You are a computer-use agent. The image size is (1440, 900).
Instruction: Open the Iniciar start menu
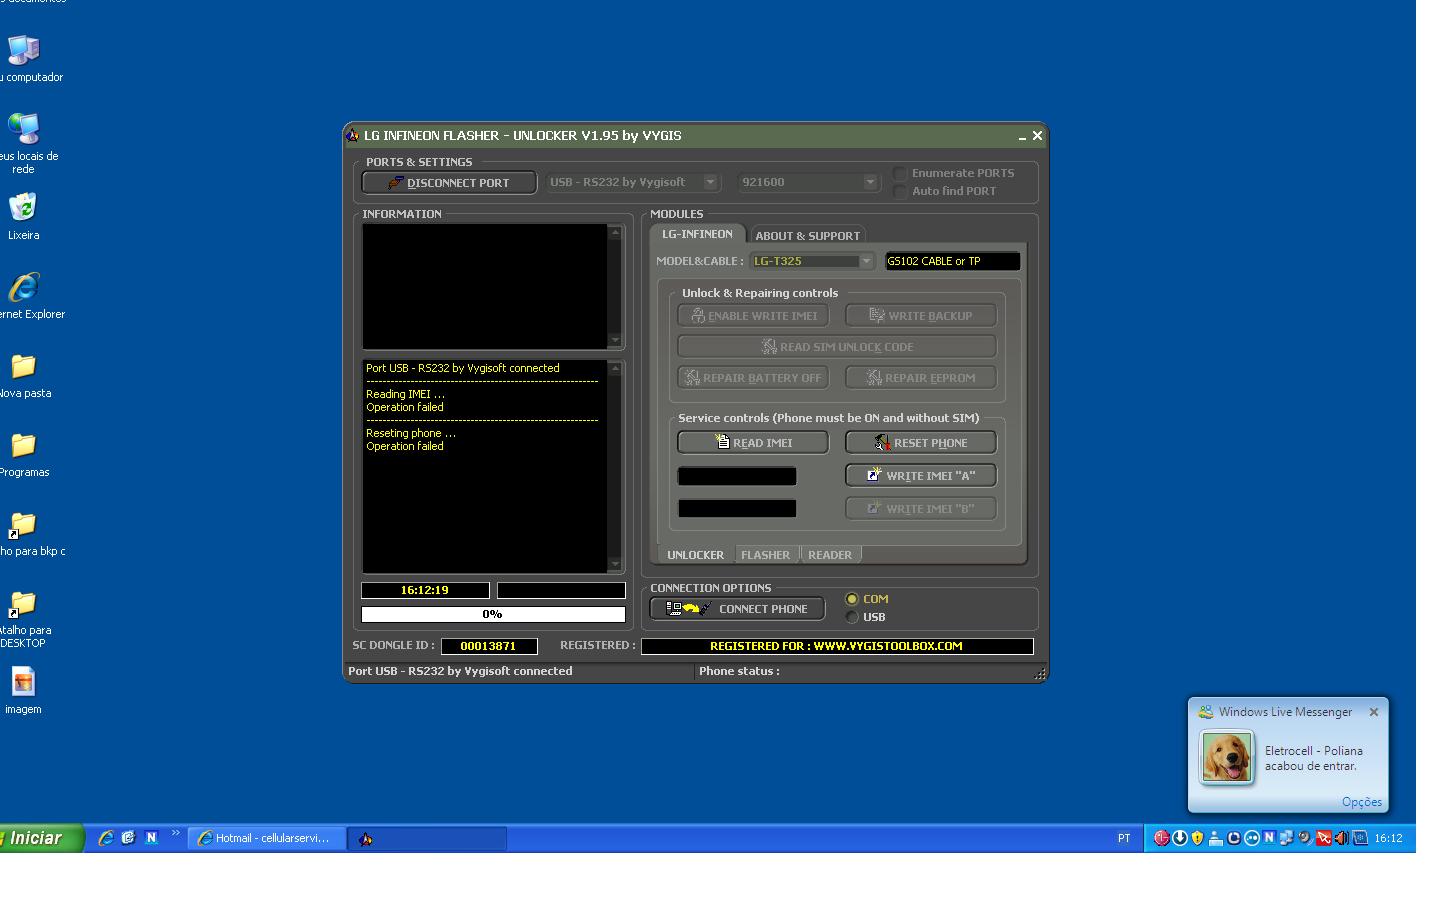click(41, 838)
